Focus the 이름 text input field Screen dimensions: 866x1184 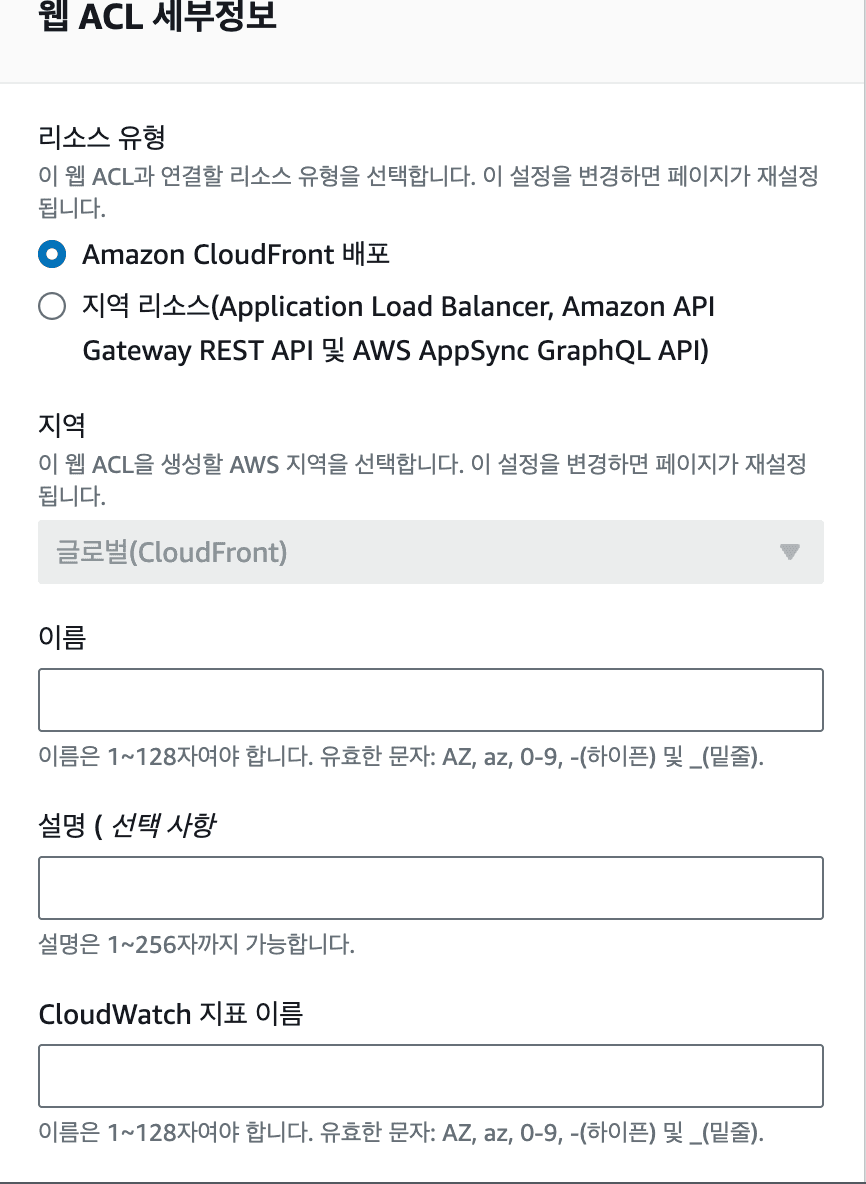pos(430,700)
